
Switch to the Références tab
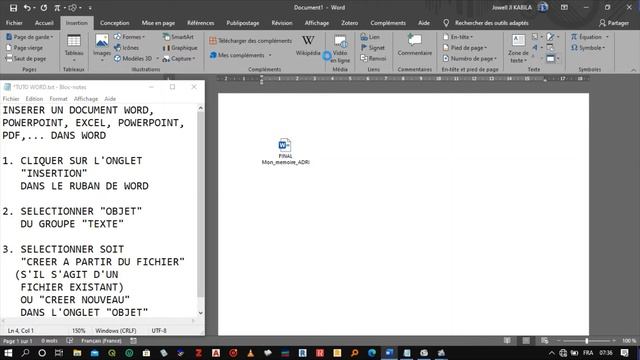(201, 23)
